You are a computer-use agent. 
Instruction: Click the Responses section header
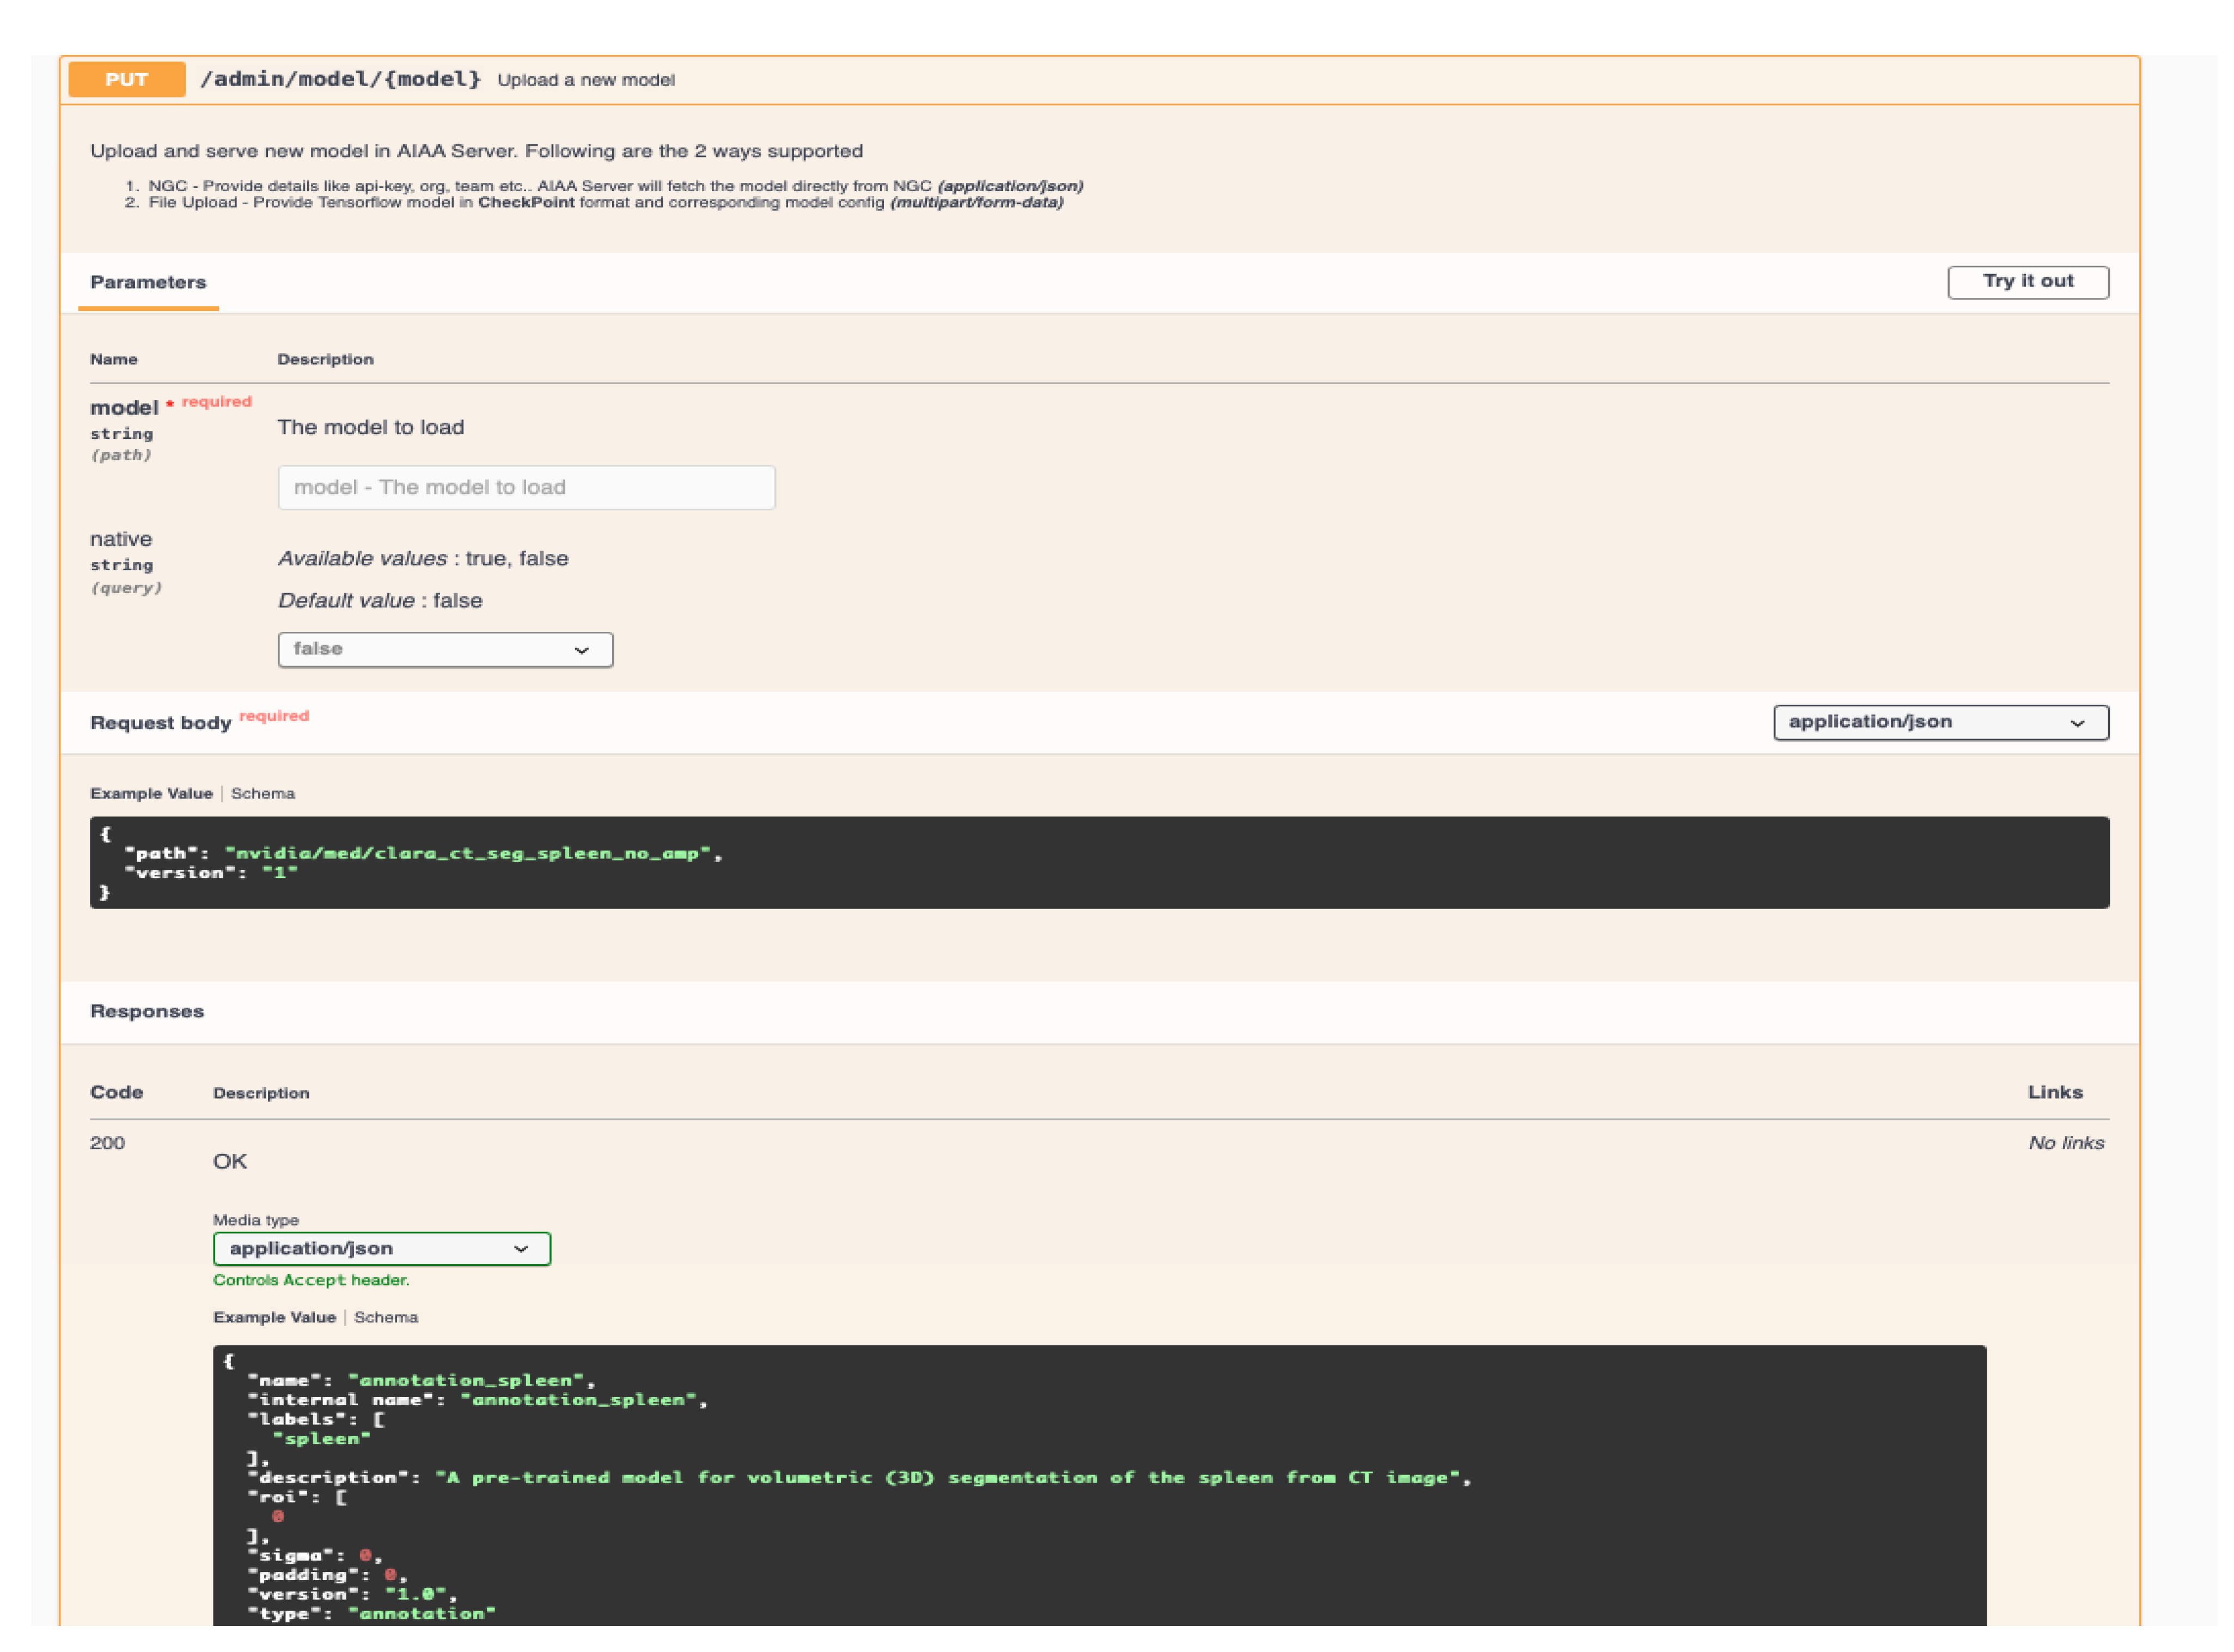pos(147,1011)
